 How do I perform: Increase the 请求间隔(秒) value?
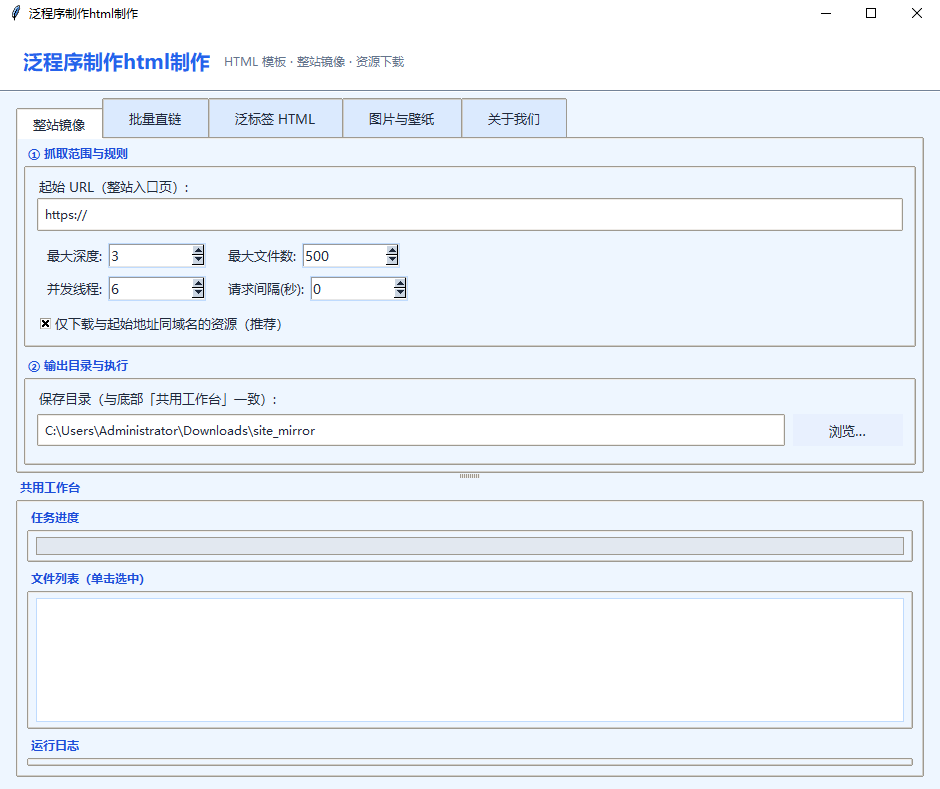pyautogui.click(x=400, y=283)
